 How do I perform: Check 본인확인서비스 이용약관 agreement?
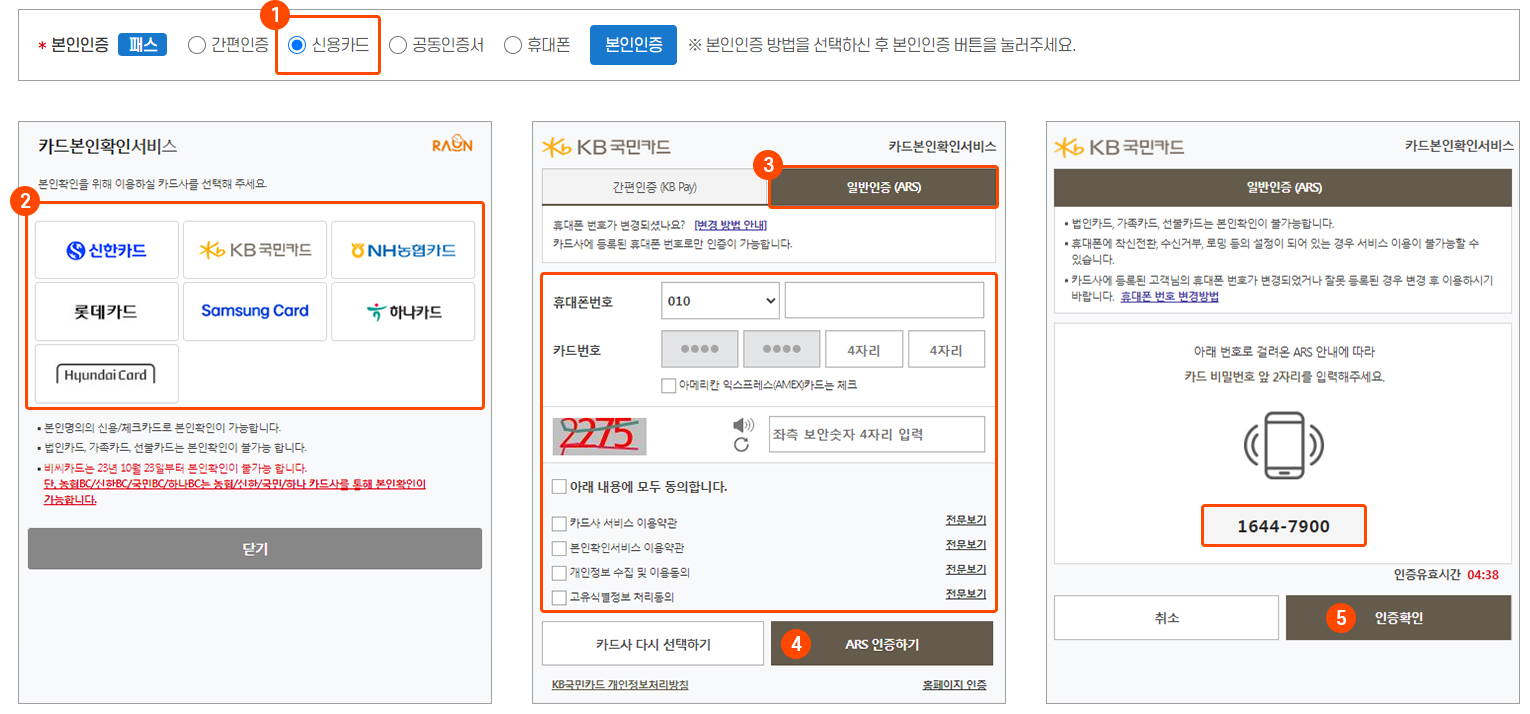tap(559, 548)
